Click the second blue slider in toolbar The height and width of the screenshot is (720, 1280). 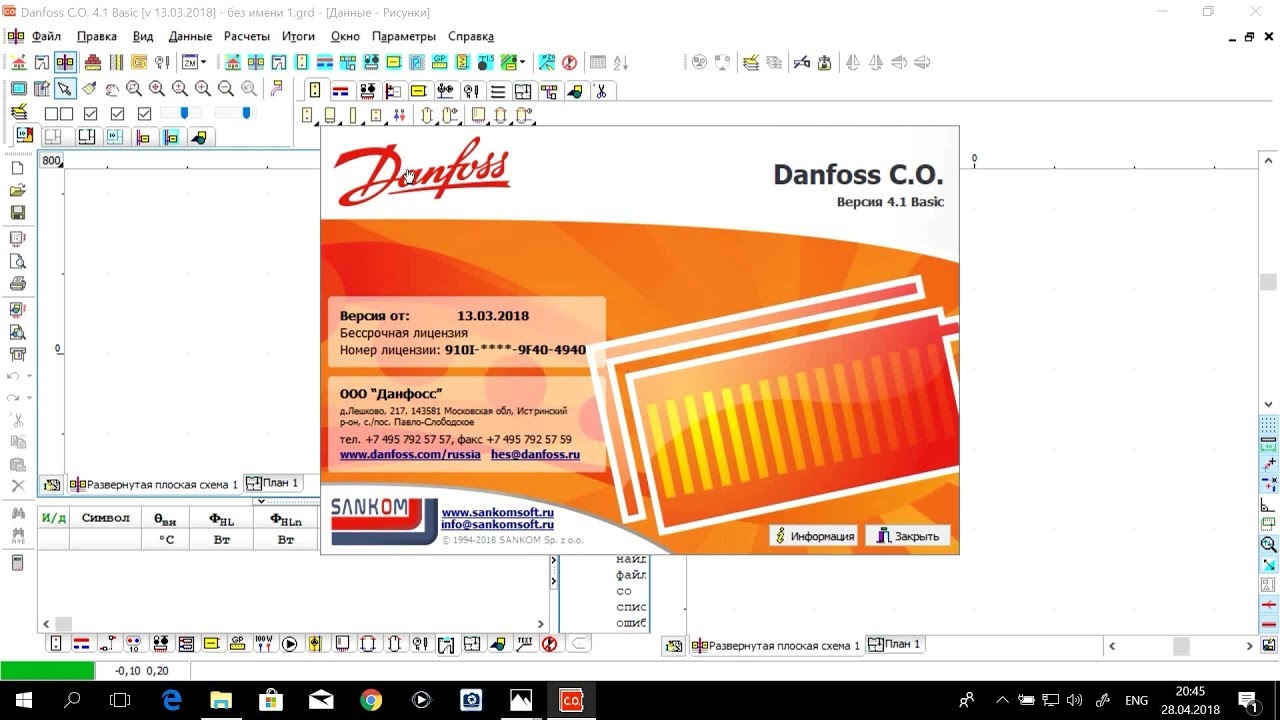tap(246, 114)
